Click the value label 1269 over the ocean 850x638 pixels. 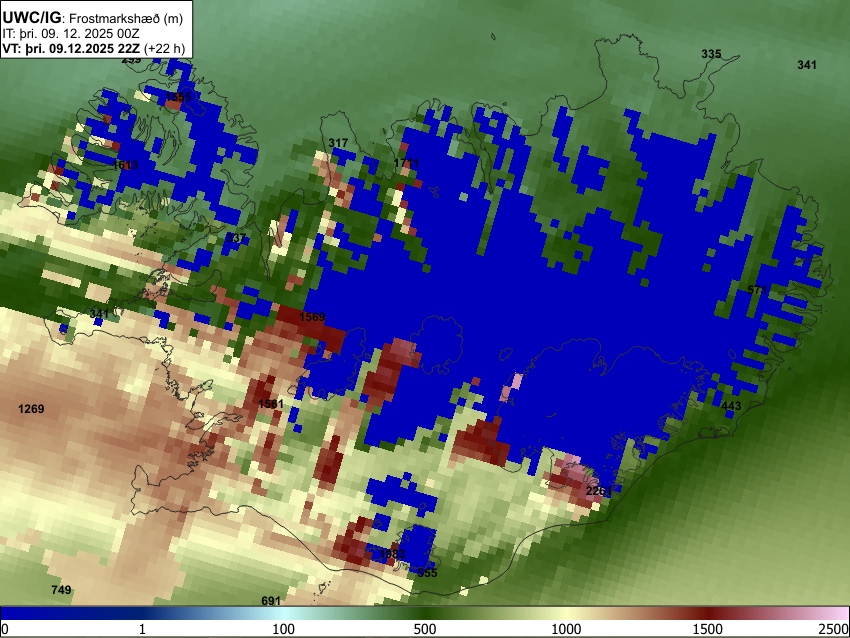point(31,408)
